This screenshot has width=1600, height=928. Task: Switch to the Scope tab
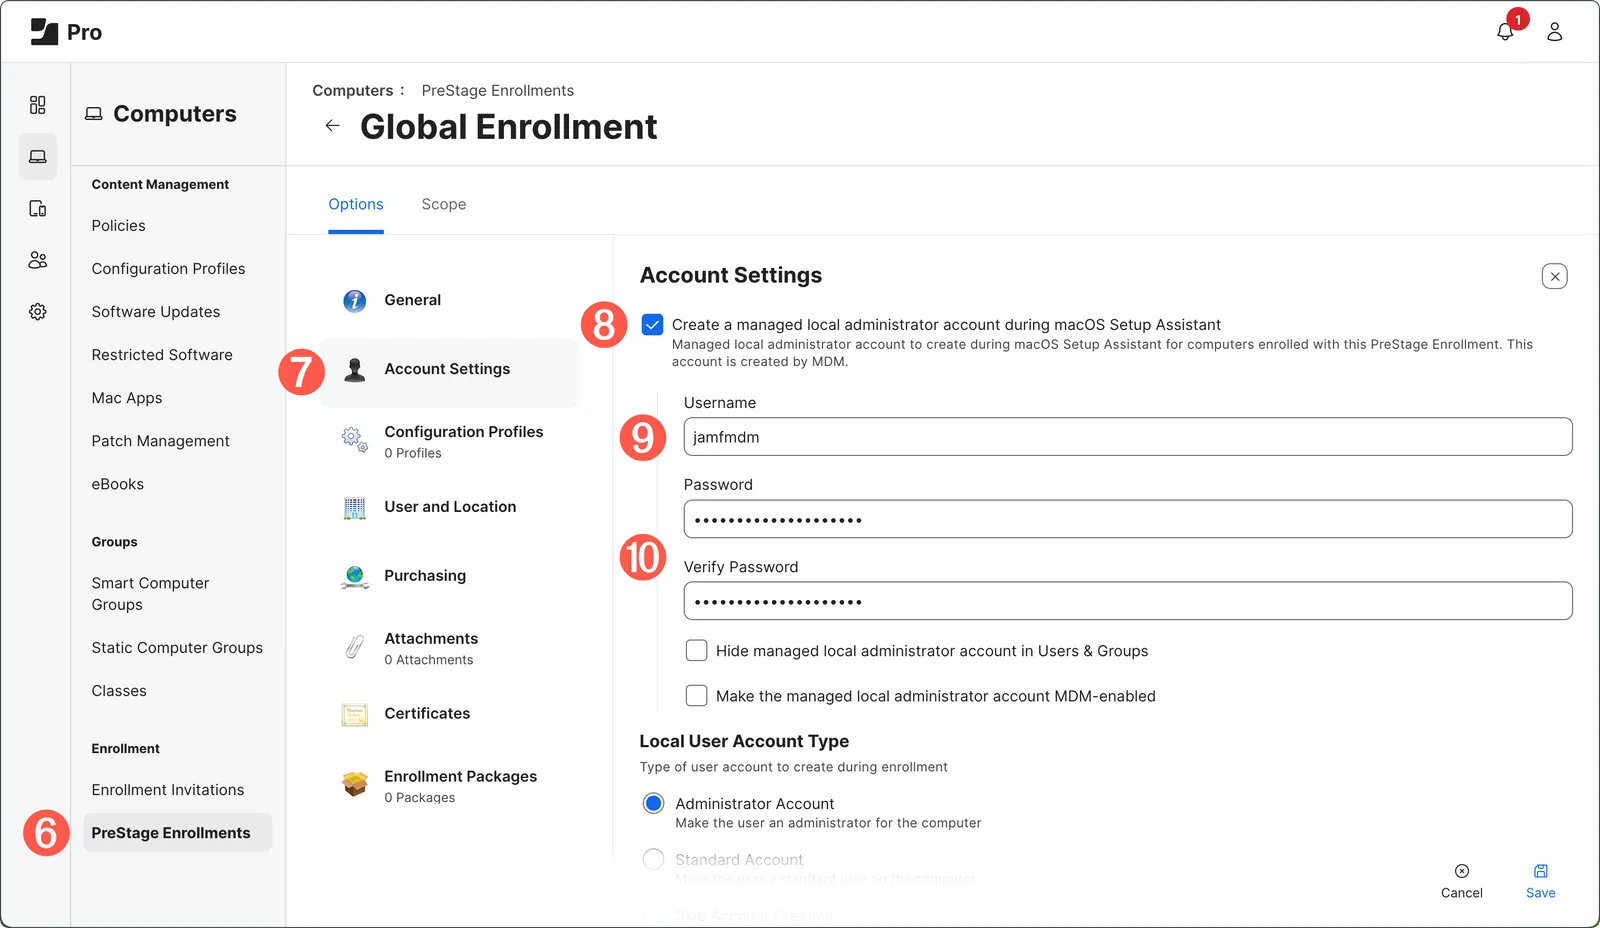(443, 204)
